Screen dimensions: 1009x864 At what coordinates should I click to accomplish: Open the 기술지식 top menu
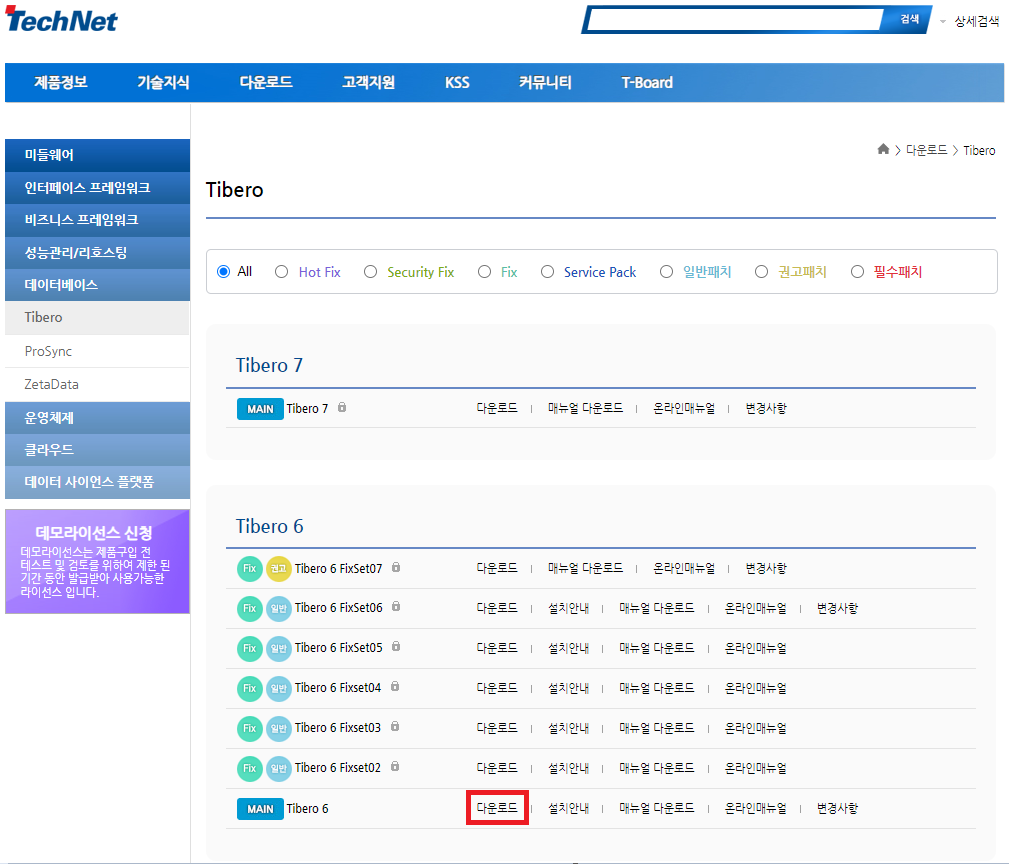[163, 82]
